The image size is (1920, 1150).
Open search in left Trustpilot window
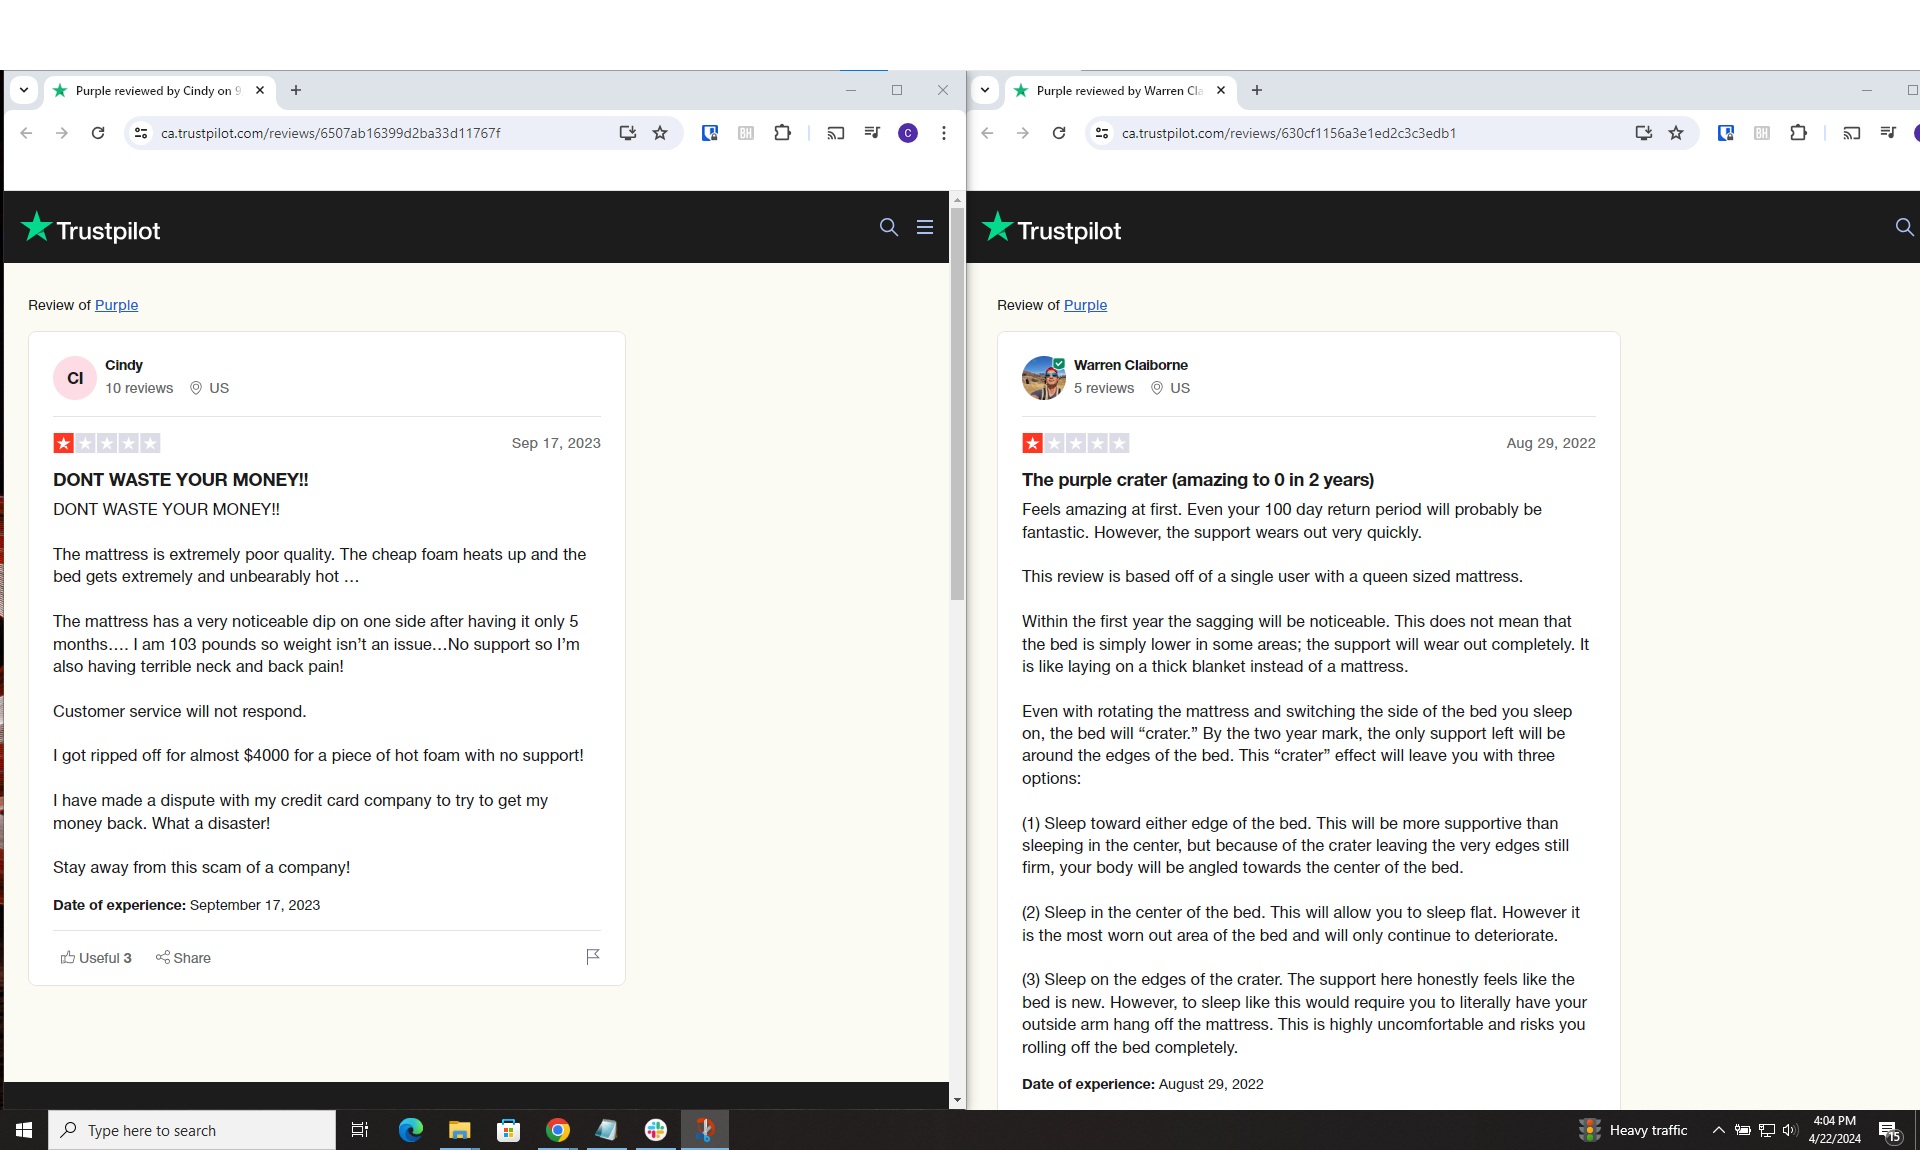(888, 228)
